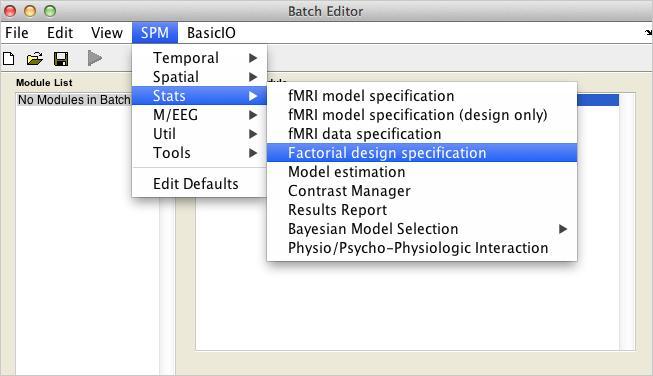Open the BasicIO menu
Screen dimensions: 653x376
(211, 33)
